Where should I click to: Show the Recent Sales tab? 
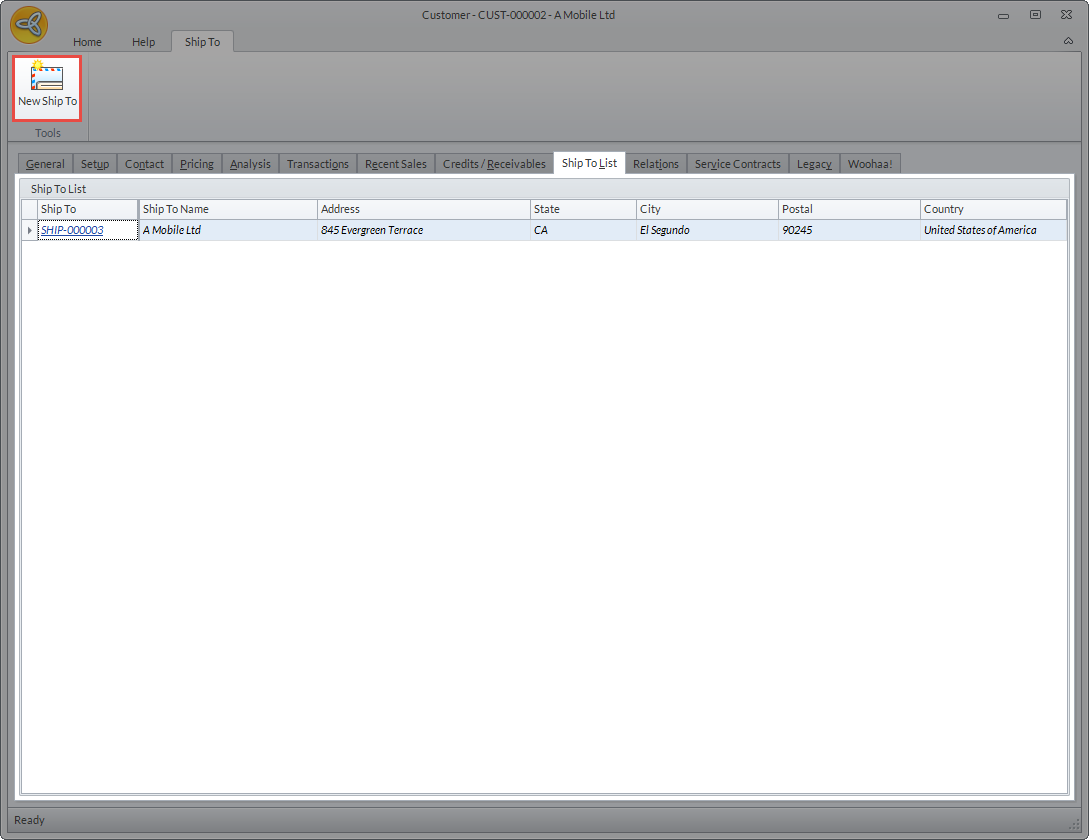click(x=396, y=164)
